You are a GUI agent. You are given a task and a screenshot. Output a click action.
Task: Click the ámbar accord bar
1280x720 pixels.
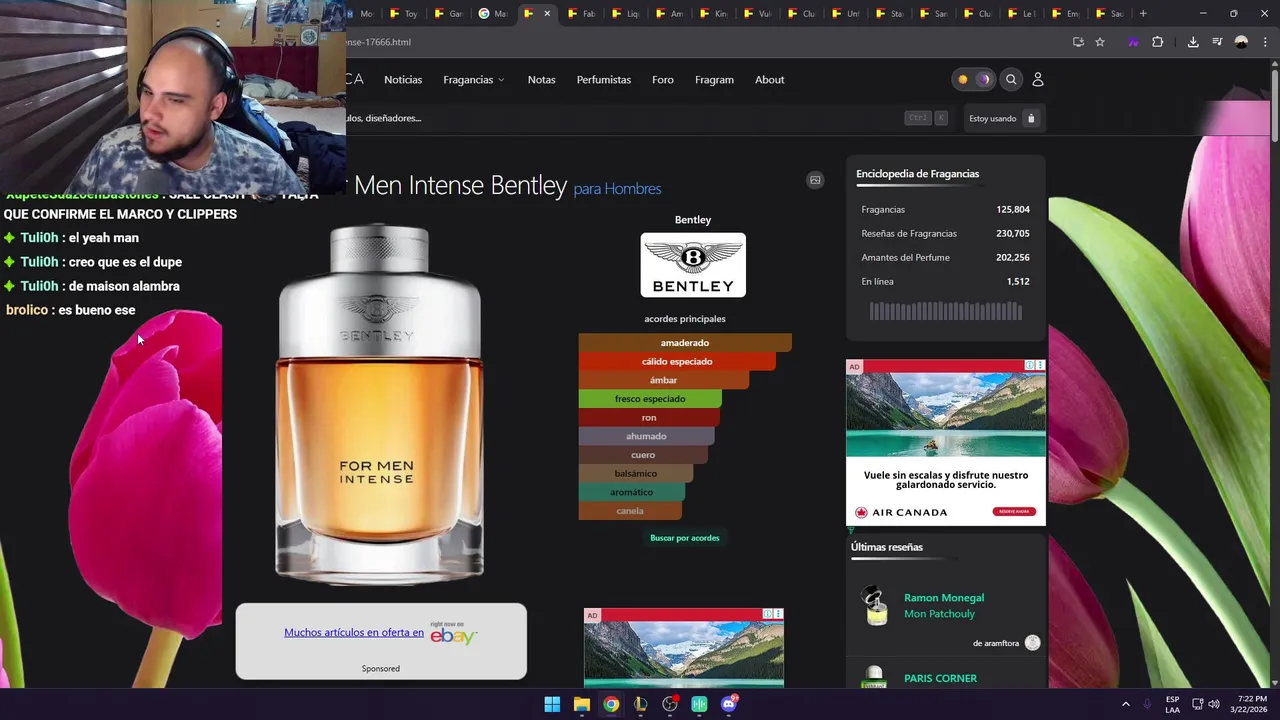(x=664, y=380)
